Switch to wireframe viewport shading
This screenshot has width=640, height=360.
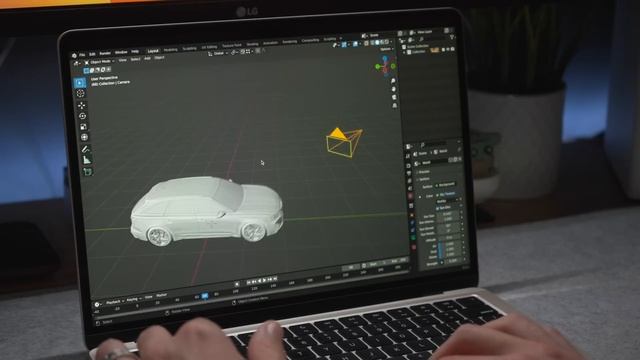(372, 42)
